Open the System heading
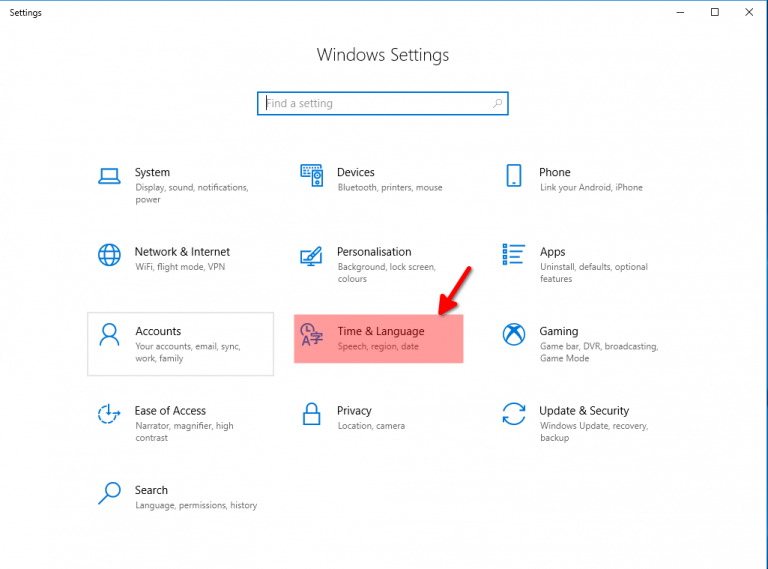The width and height of the screenshot is (768, 569). pyautogui.click(x=152, y=172)
